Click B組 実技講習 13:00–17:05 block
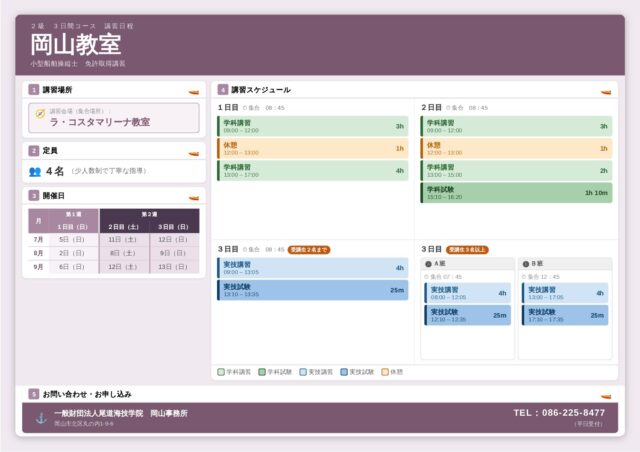Image resolution: width=640 pixels, height=452 pixels. click(565, 293)
